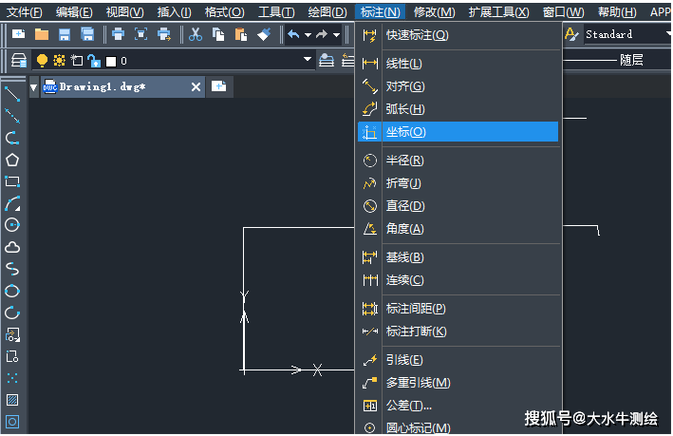Open the 视图(V) menu
The width and height of the screenshot is (673, 436).
pyautogui.click(x=125, y=12)
